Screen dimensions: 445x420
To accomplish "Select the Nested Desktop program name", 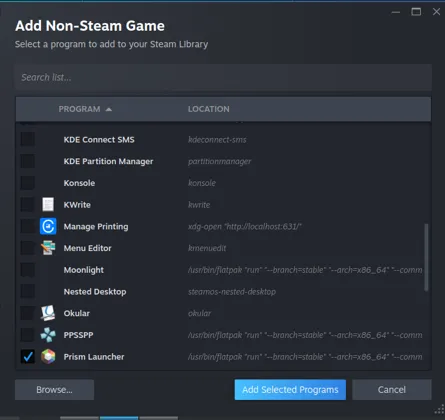I will click(x=95, y=292).
